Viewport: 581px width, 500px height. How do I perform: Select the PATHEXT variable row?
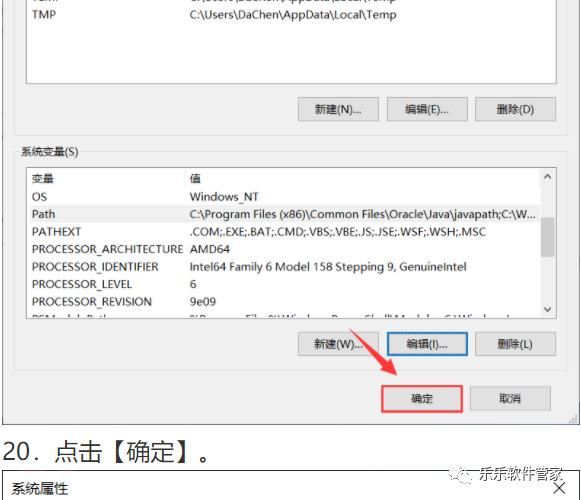[285, 232]
